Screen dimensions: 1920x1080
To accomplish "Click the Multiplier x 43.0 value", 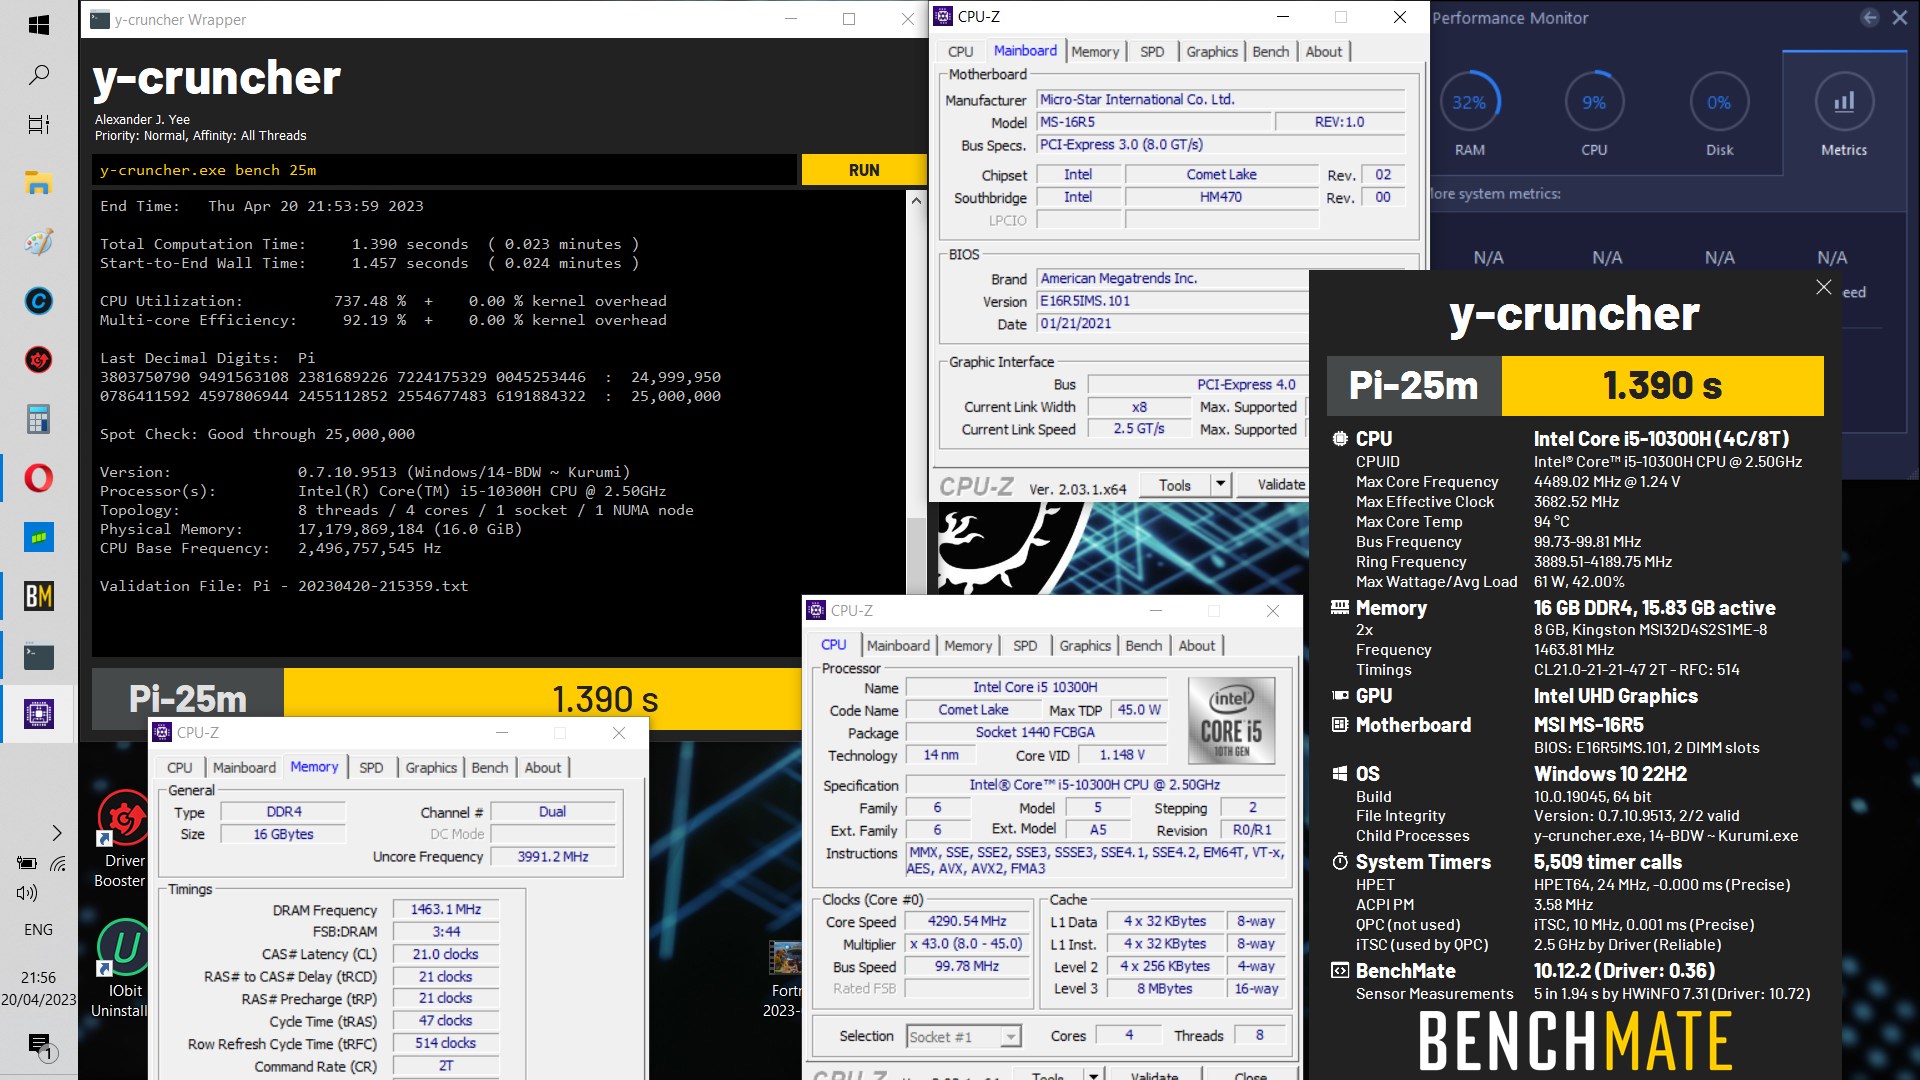I will 967,944.
